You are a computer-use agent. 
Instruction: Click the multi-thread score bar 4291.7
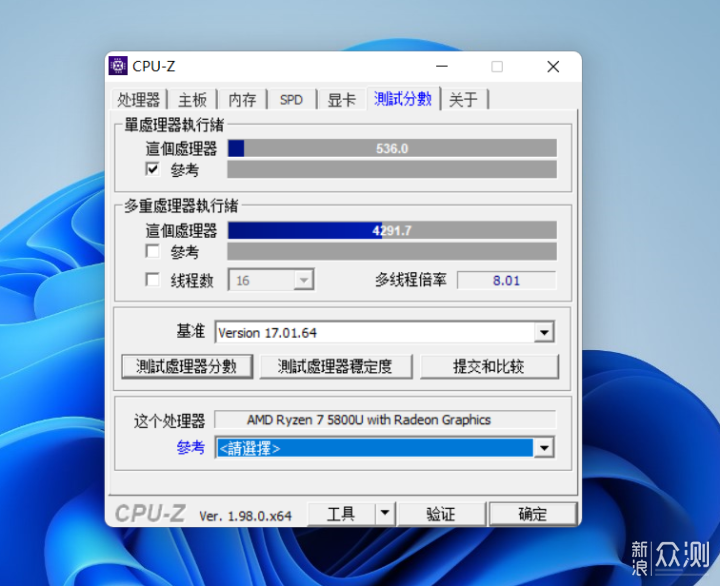[x=392, y=230]
